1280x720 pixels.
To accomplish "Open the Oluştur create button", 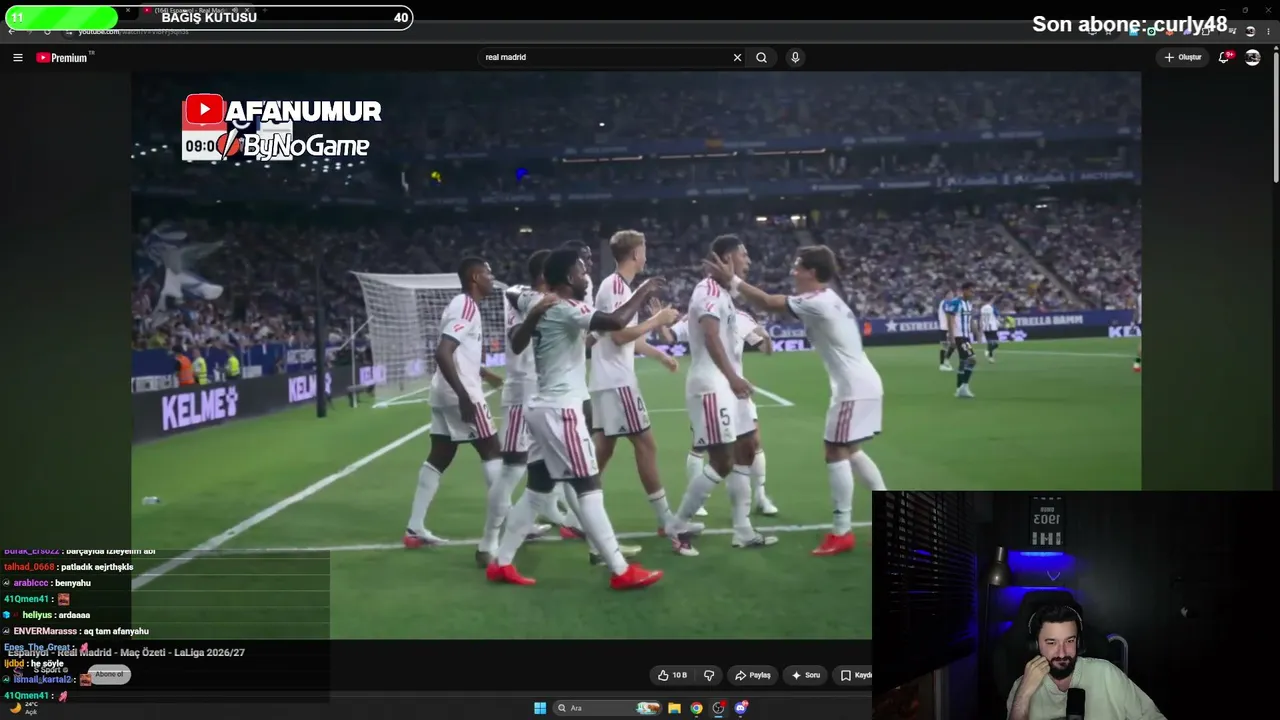I will [x=1182, y=58].
